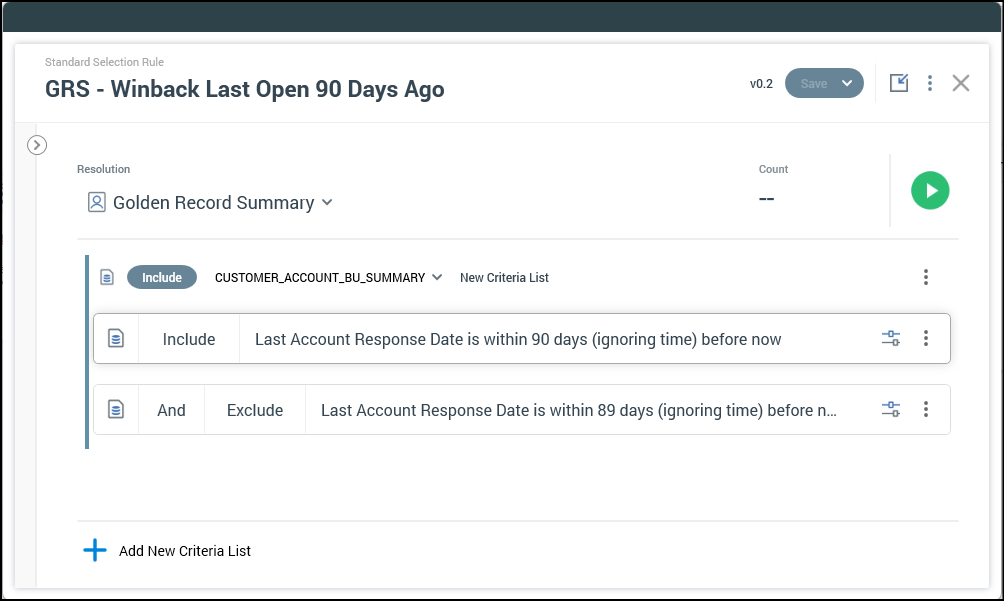The width and height of the screenshot is (1004, 601).
Task: Open the criteria list three-dot menu
Action: [926, 277]
